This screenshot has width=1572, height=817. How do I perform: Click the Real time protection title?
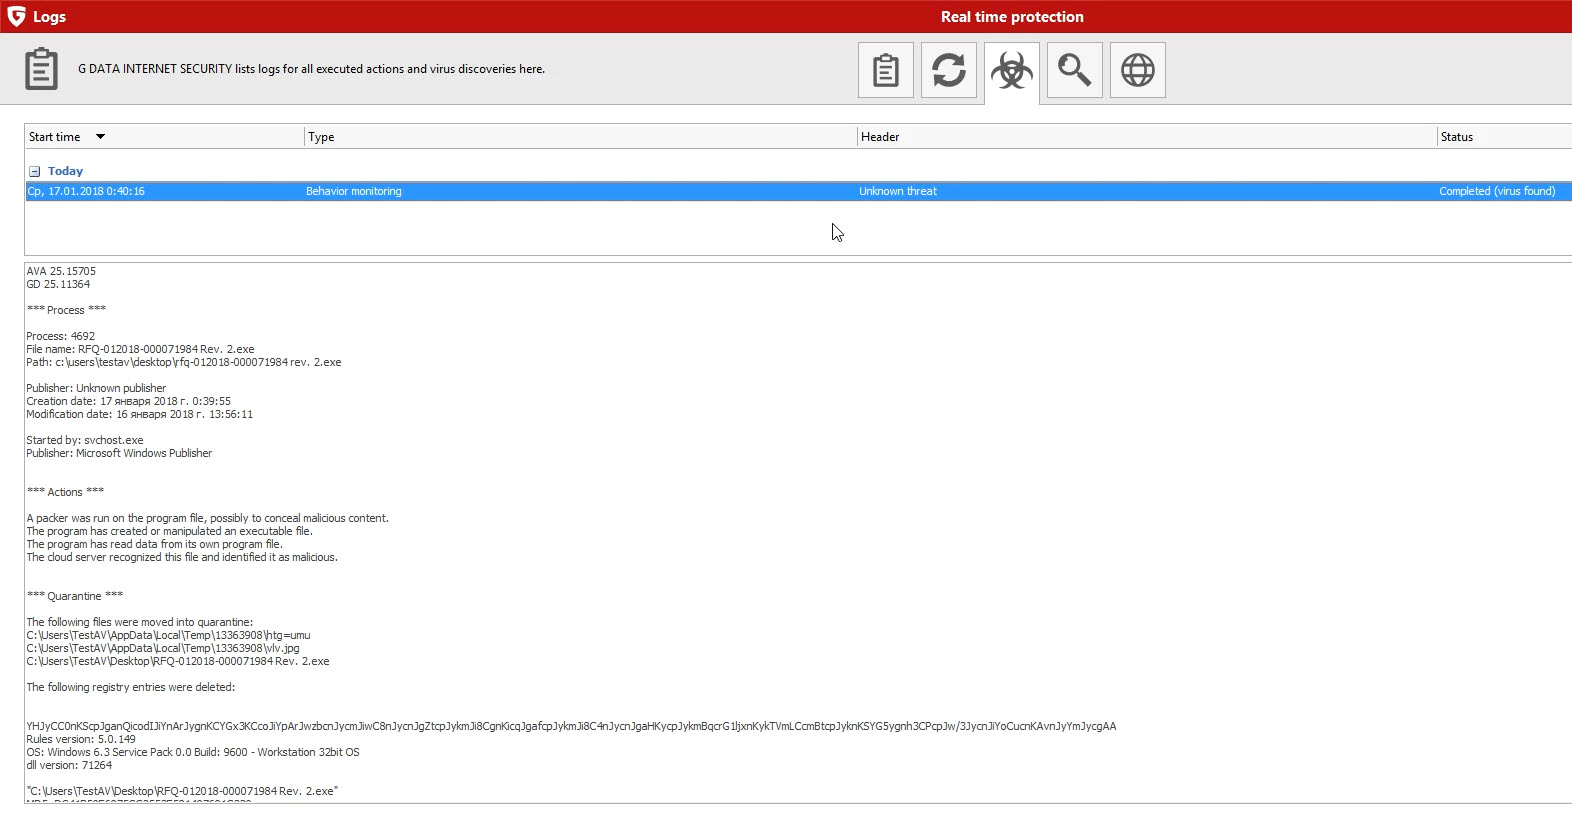(1012, 17)
